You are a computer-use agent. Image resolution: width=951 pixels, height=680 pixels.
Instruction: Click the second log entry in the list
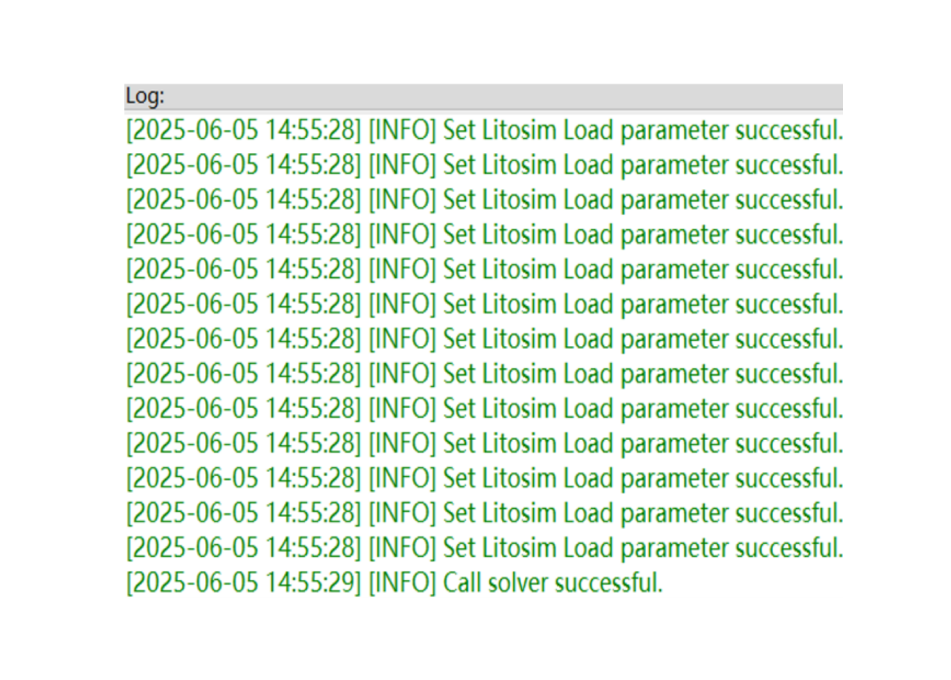pos(485,165)
